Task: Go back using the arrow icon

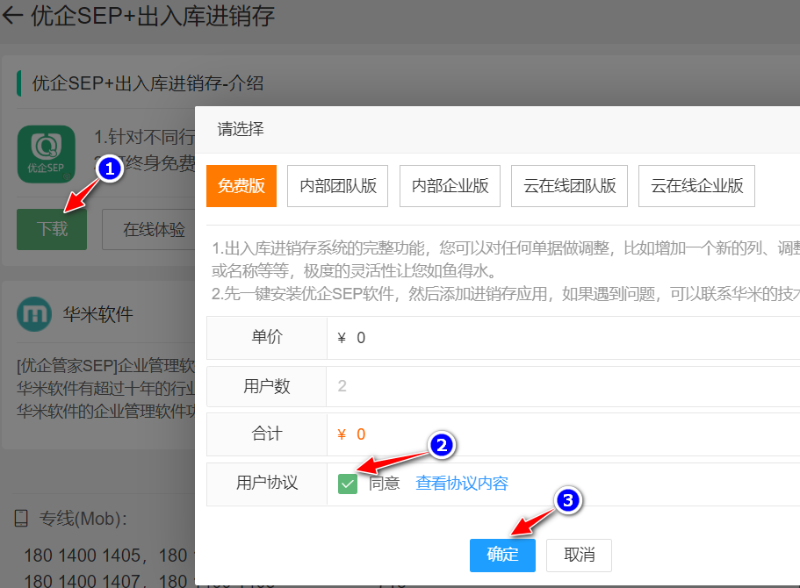Action: pyautogui.click(x=13, y=15)
